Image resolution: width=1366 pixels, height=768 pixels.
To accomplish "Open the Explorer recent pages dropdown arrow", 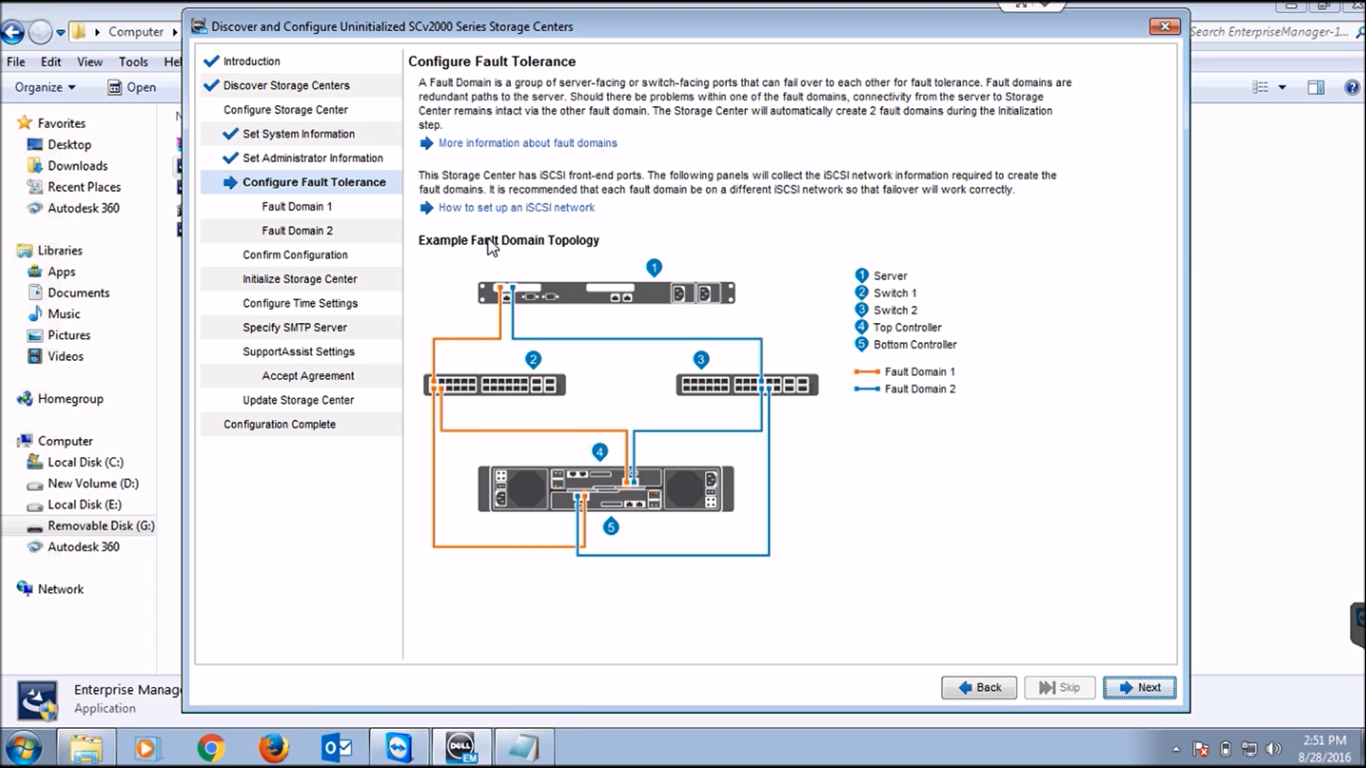I will point(60,32).
